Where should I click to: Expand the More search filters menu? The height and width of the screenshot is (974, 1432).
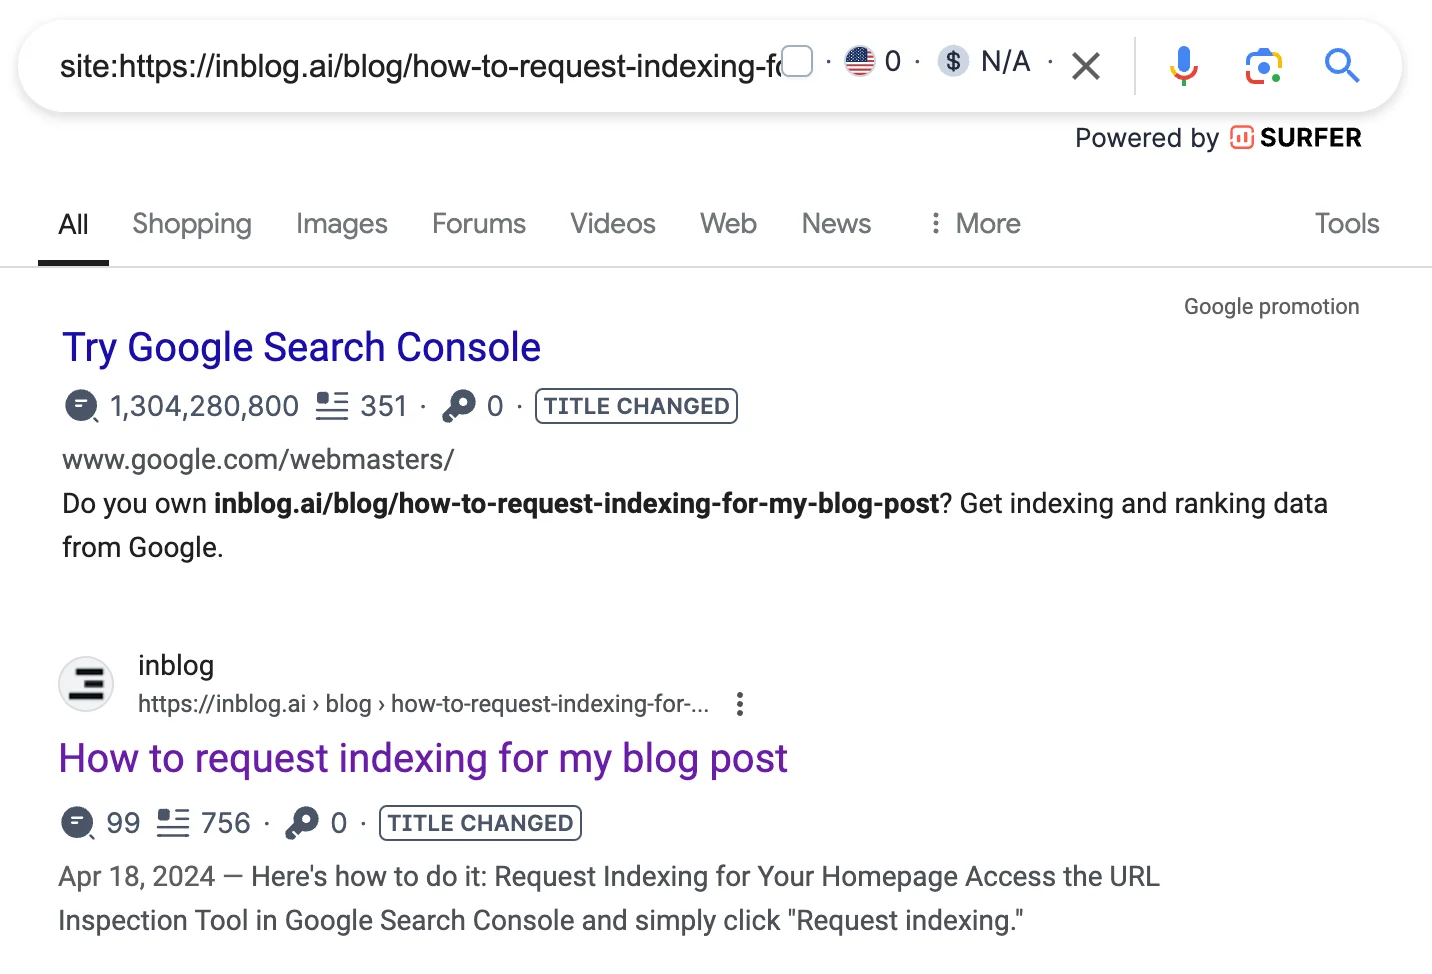[975, 224]
